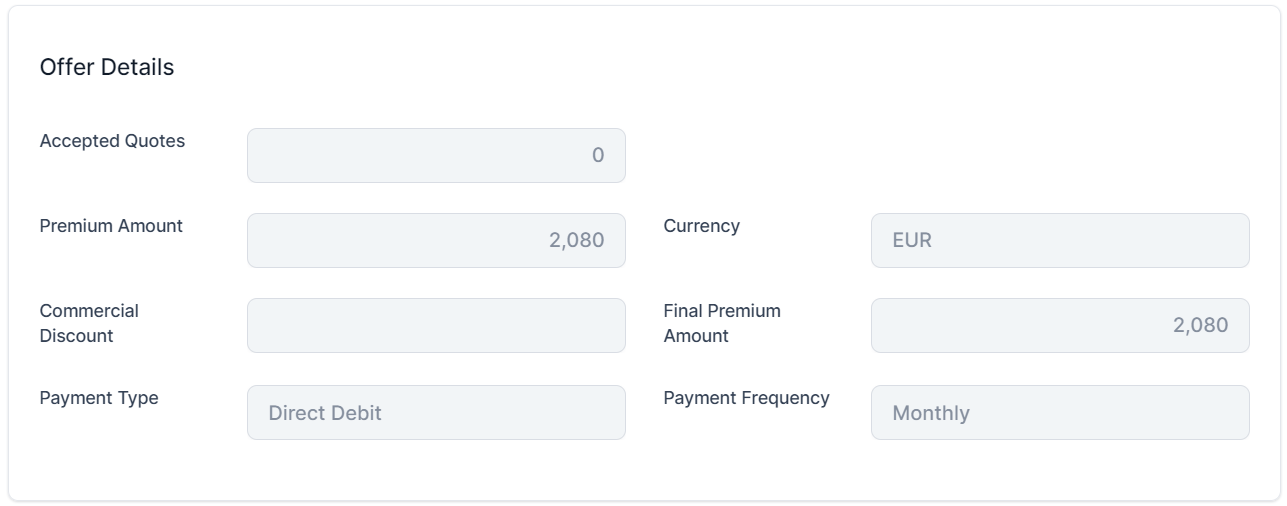Viewport: 1287px width, 506px height.
Task: Click the Offer Details heading
Action: 107,67
